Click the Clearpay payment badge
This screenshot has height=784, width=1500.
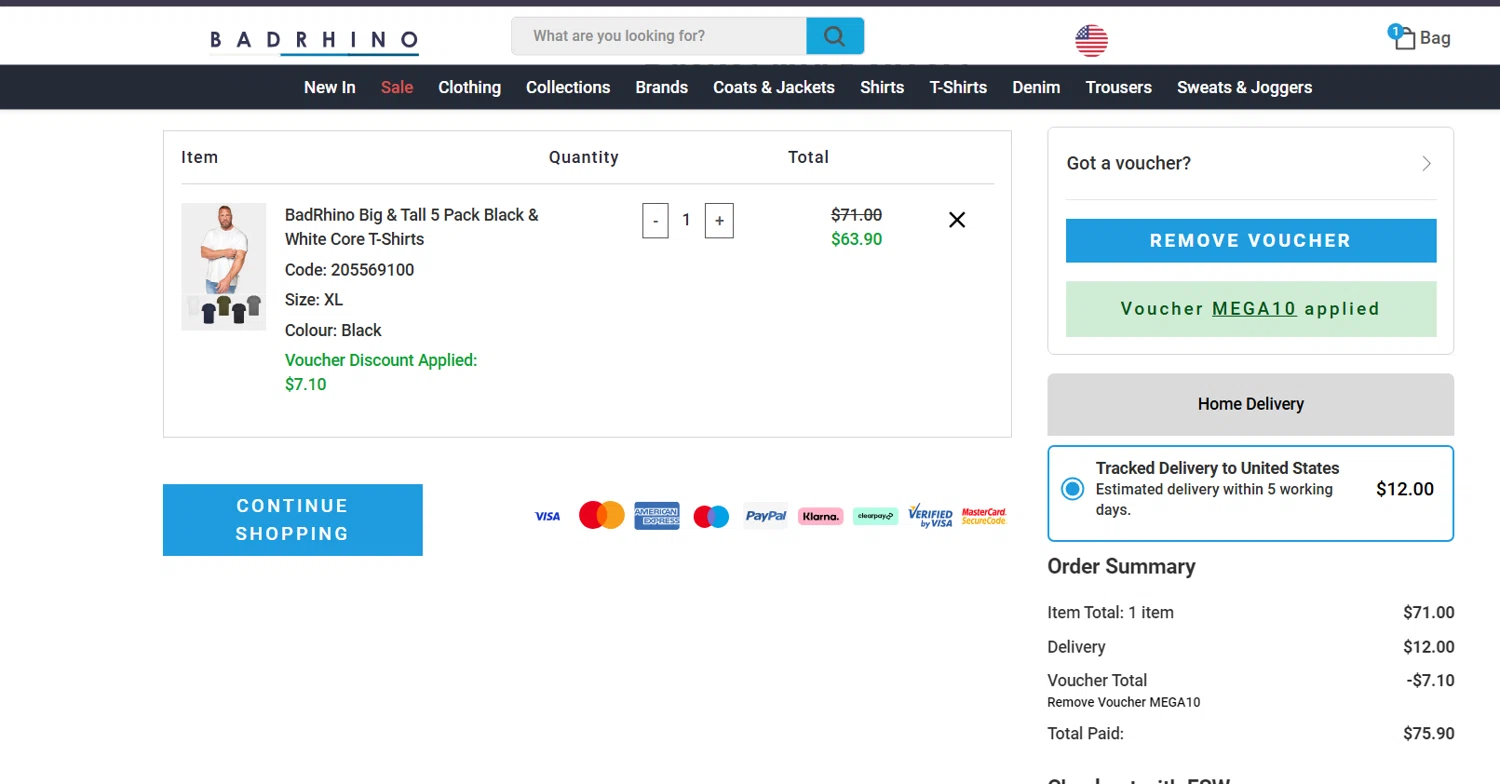875,516
